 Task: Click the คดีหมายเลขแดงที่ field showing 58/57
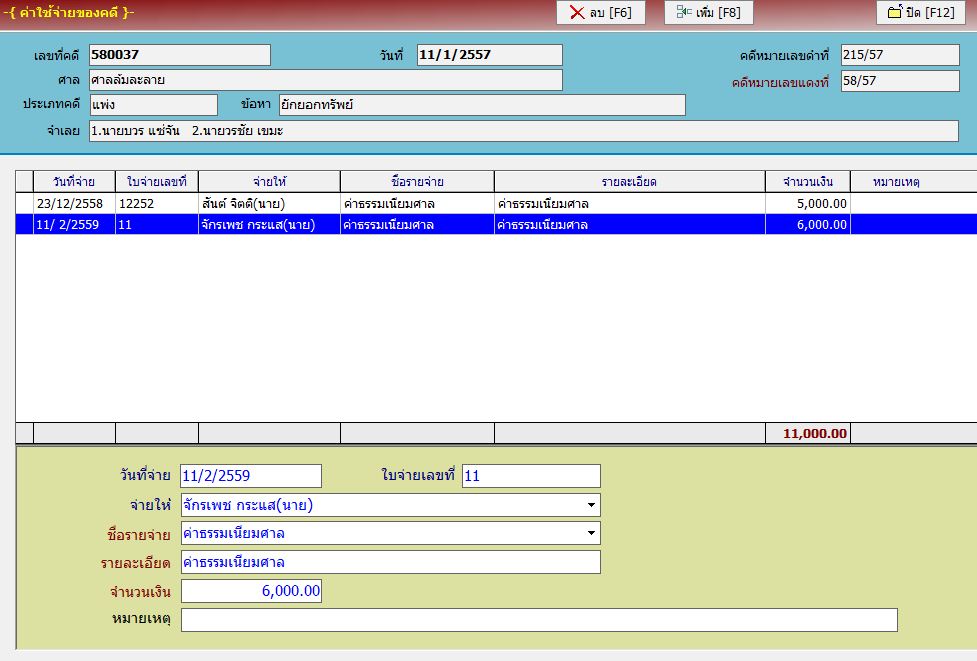900,81
